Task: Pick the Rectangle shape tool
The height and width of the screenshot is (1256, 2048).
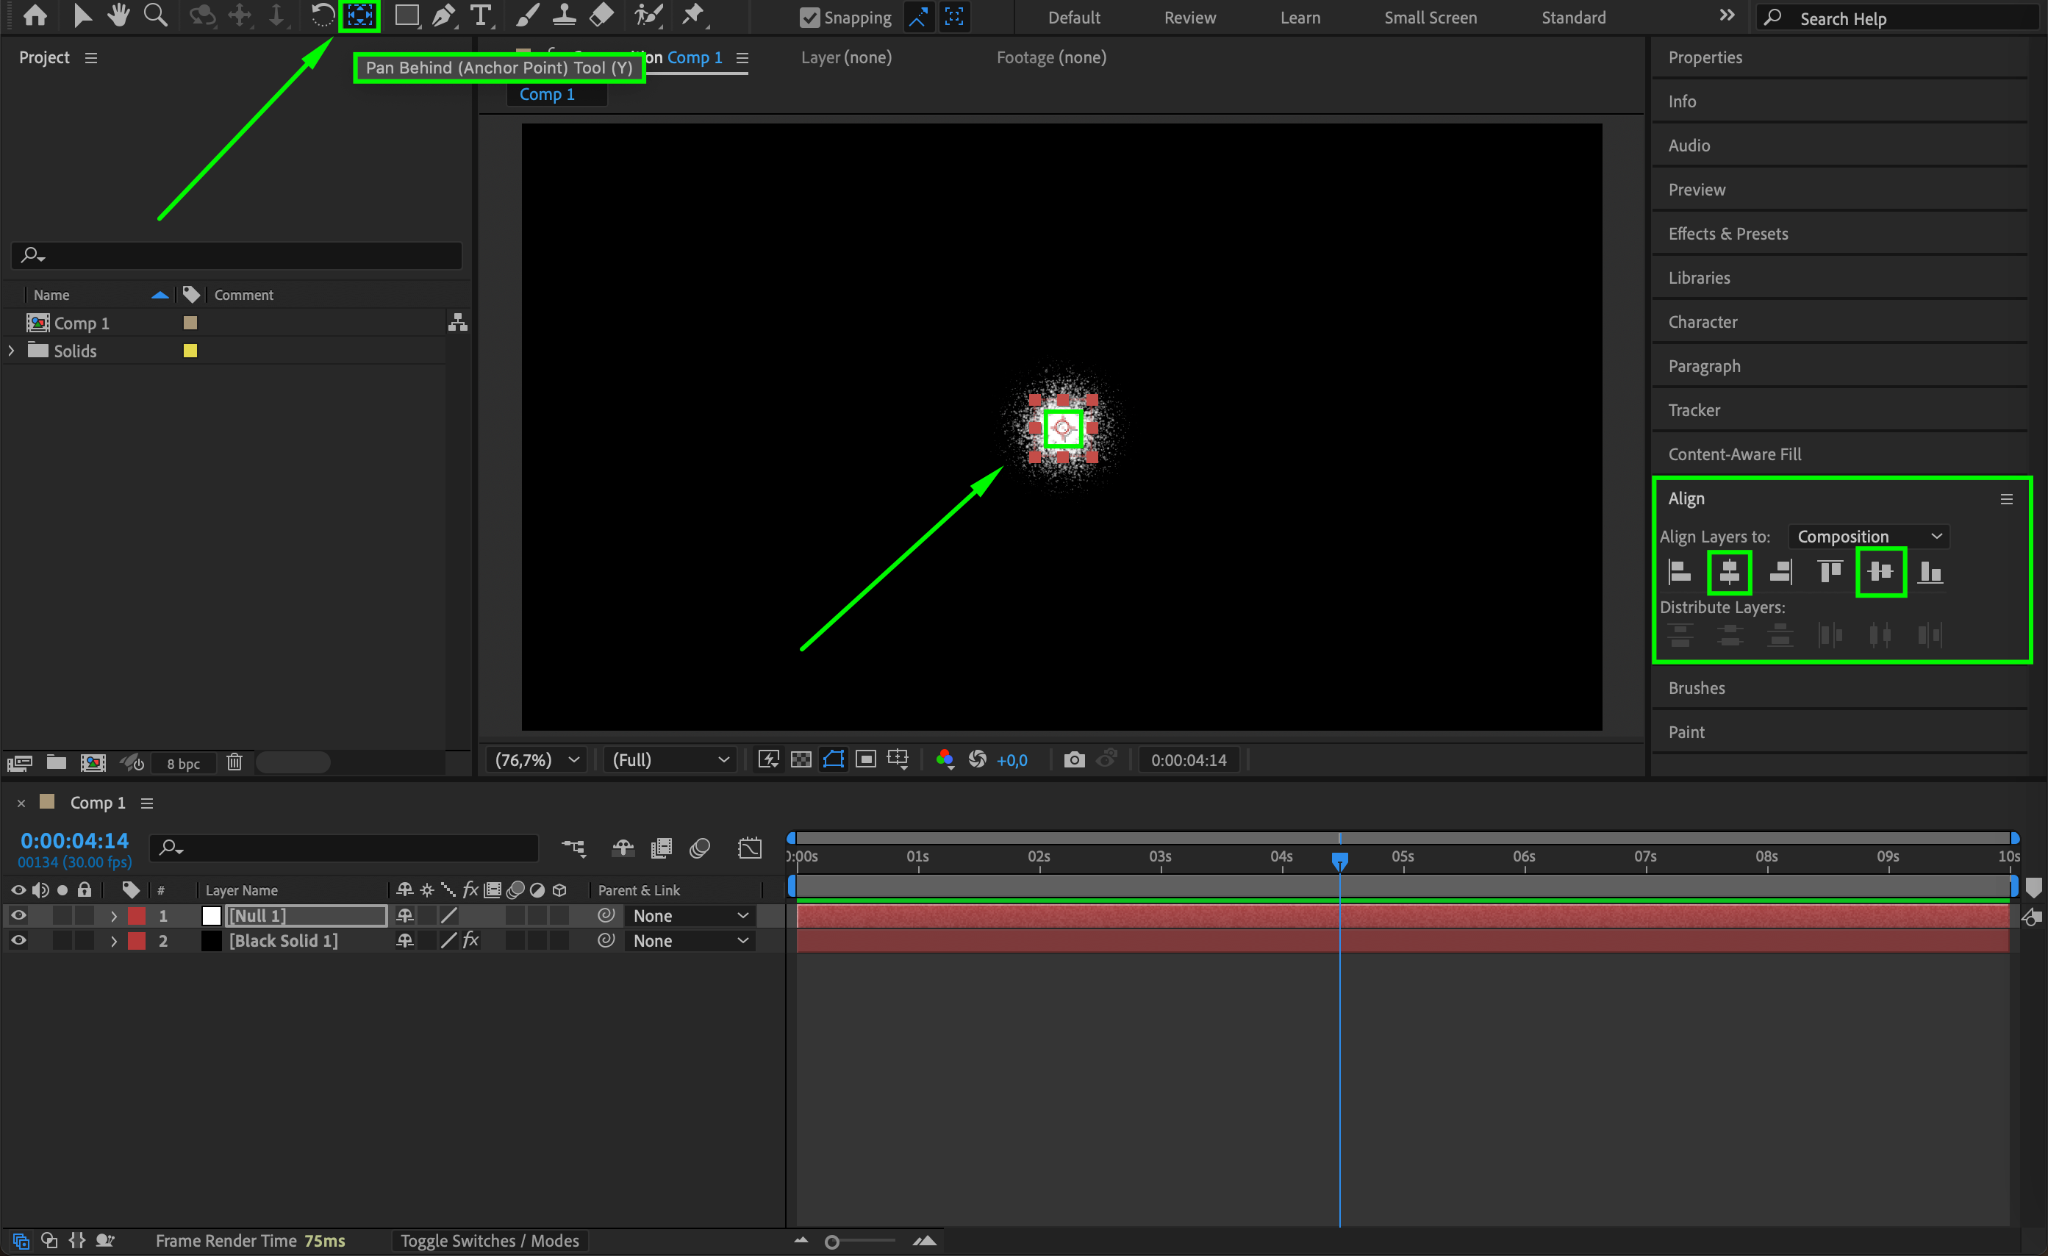Action: [x=406, y=16]
